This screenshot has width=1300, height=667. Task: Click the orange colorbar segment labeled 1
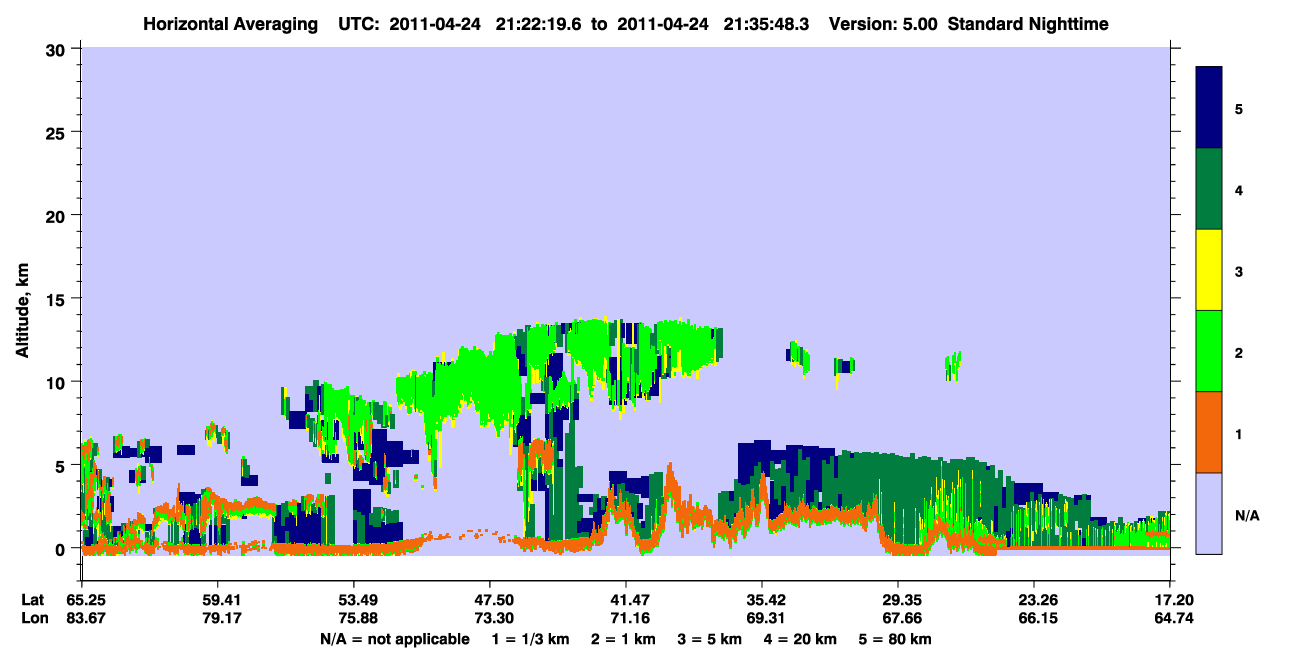[x=1209, y=432]
